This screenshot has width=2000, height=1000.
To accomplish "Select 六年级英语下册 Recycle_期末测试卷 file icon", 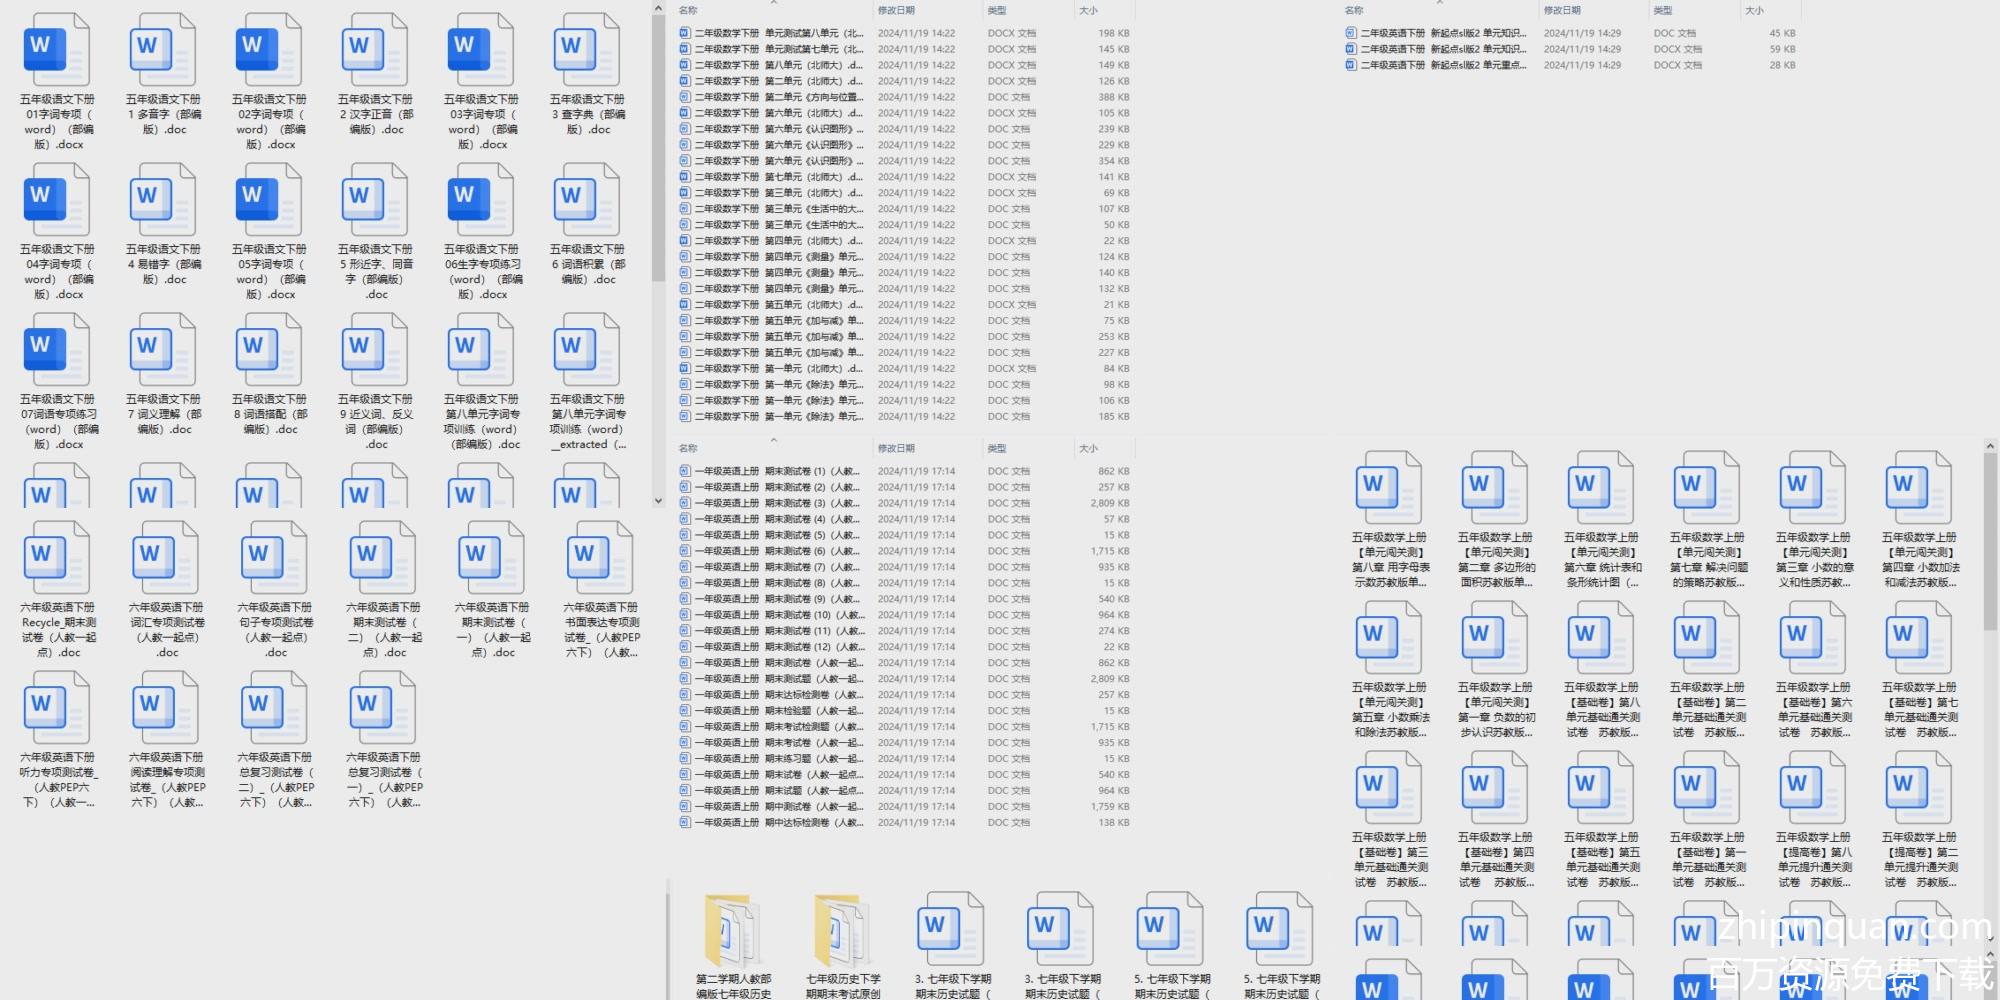I will coord(56,558).
